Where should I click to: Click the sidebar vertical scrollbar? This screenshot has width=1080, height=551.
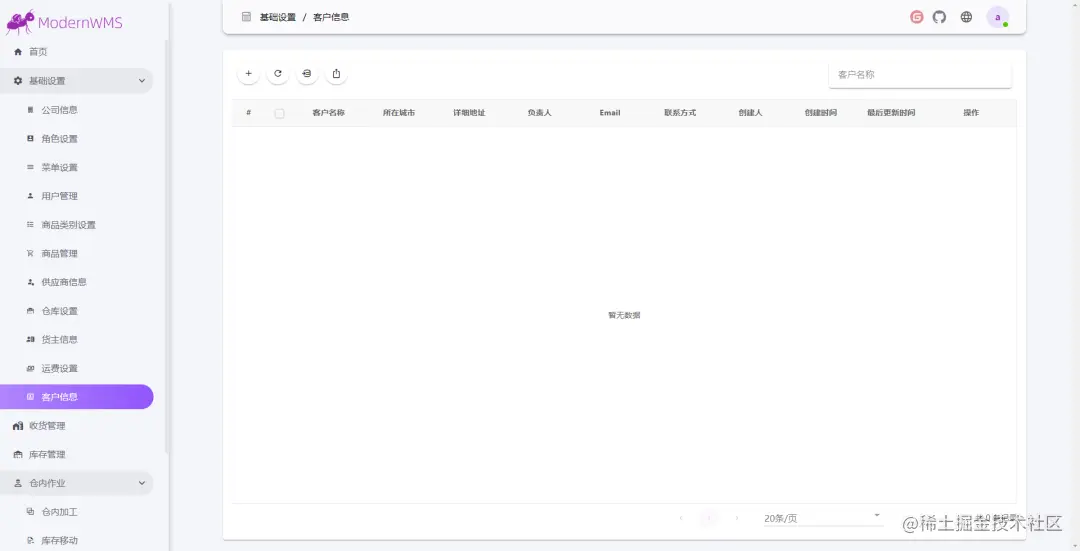(167, 247)
